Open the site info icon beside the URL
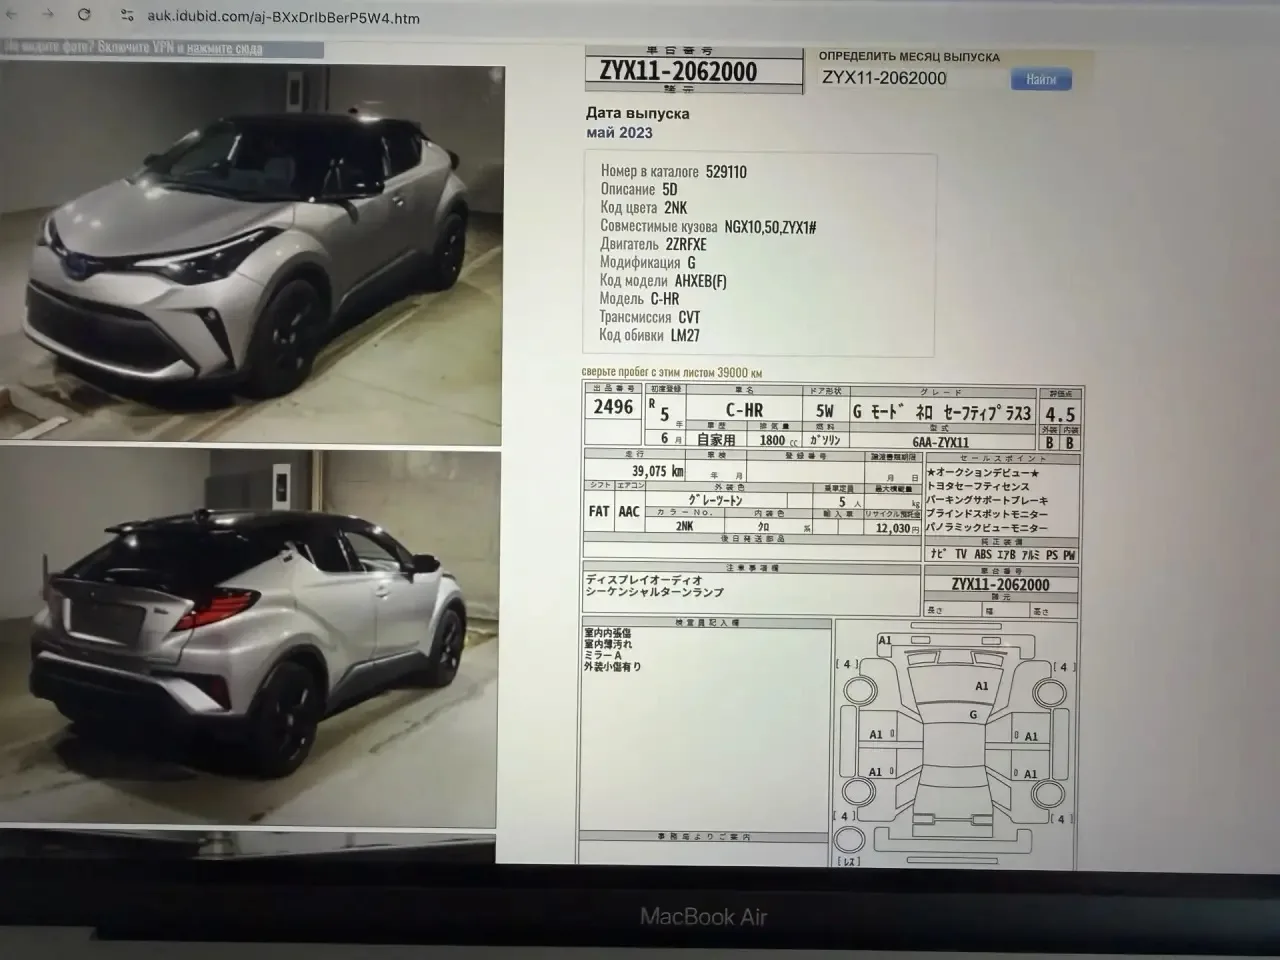 click(x=127, y=16)
